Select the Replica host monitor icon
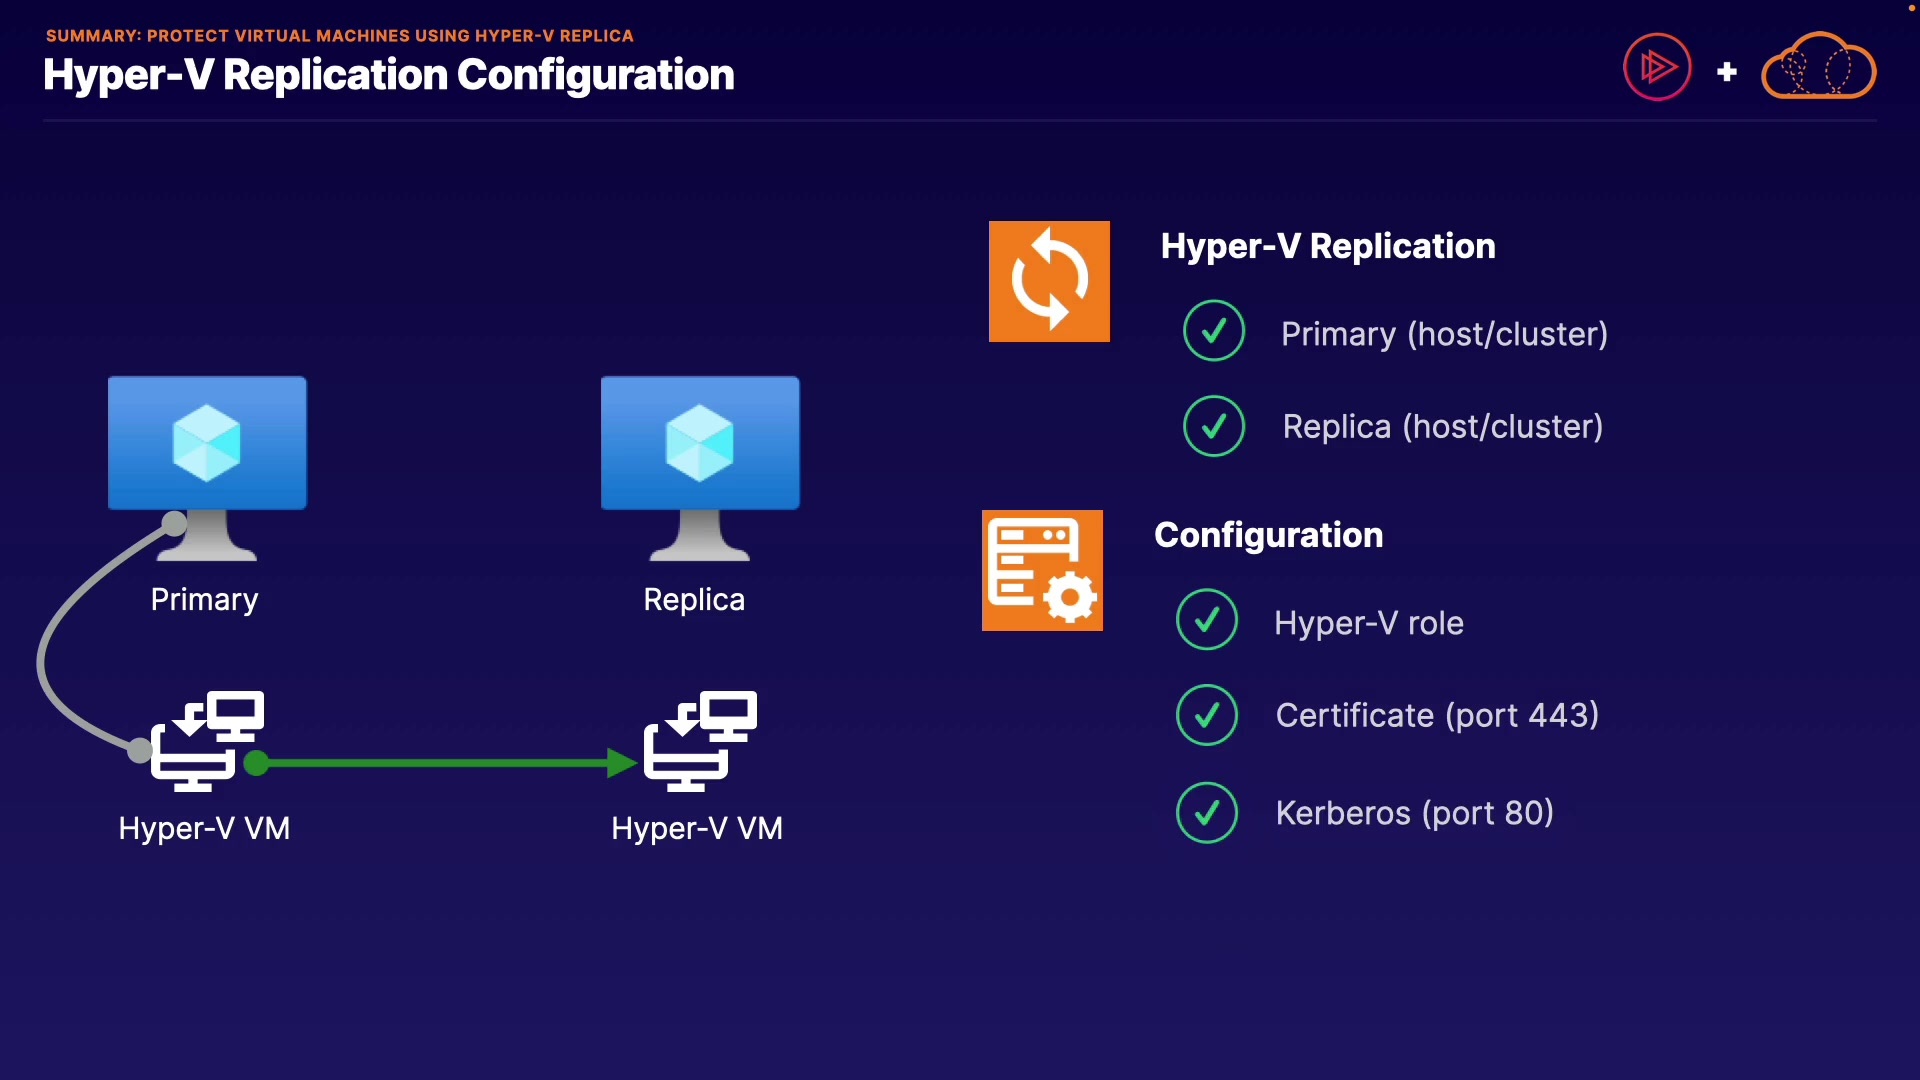Image resolution: width=1920 pixels, height=1080 pixels. click(700, 445)
